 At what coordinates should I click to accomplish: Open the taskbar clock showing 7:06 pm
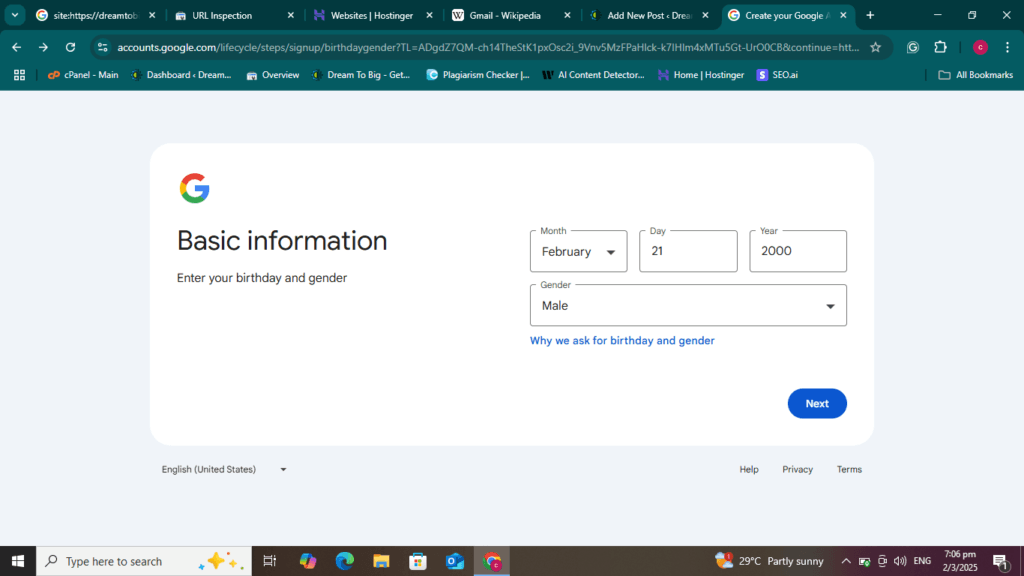coord(960,561)
